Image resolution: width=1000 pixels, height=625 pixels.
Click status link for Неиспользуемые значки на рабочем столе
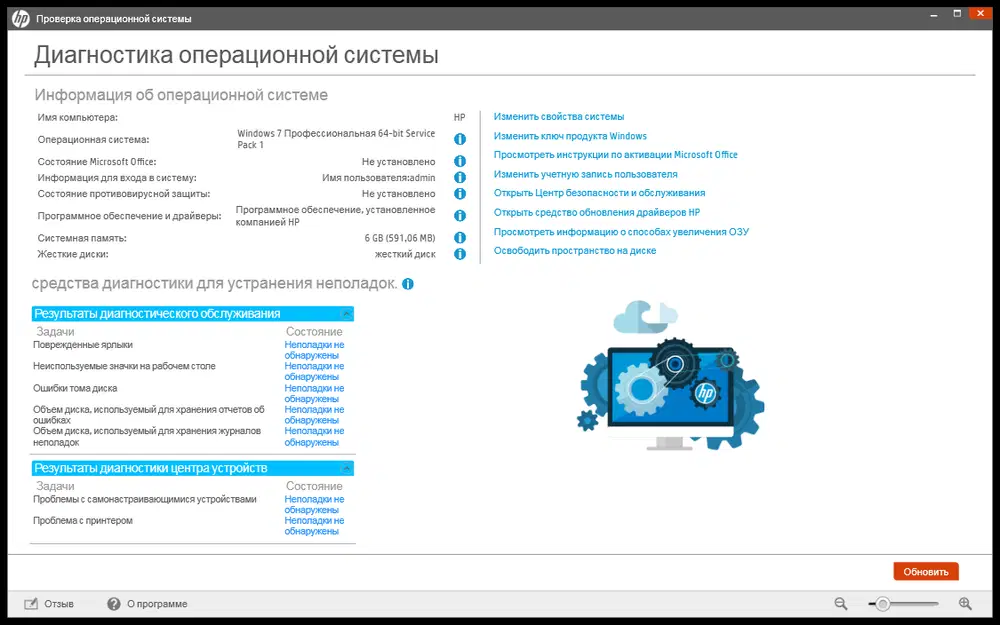[x=314, y=371]
